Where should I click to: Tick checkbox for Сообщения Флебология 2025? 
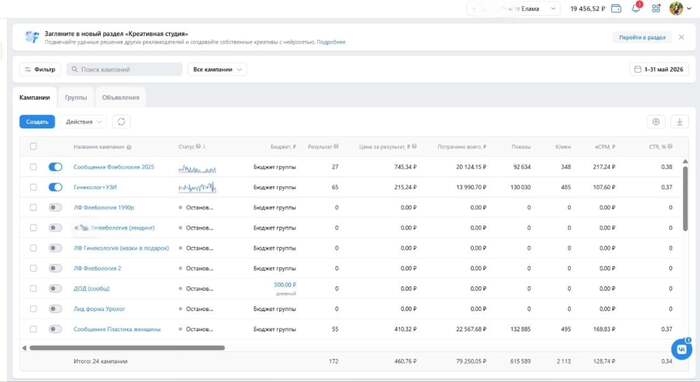click(x=33, y=167)
